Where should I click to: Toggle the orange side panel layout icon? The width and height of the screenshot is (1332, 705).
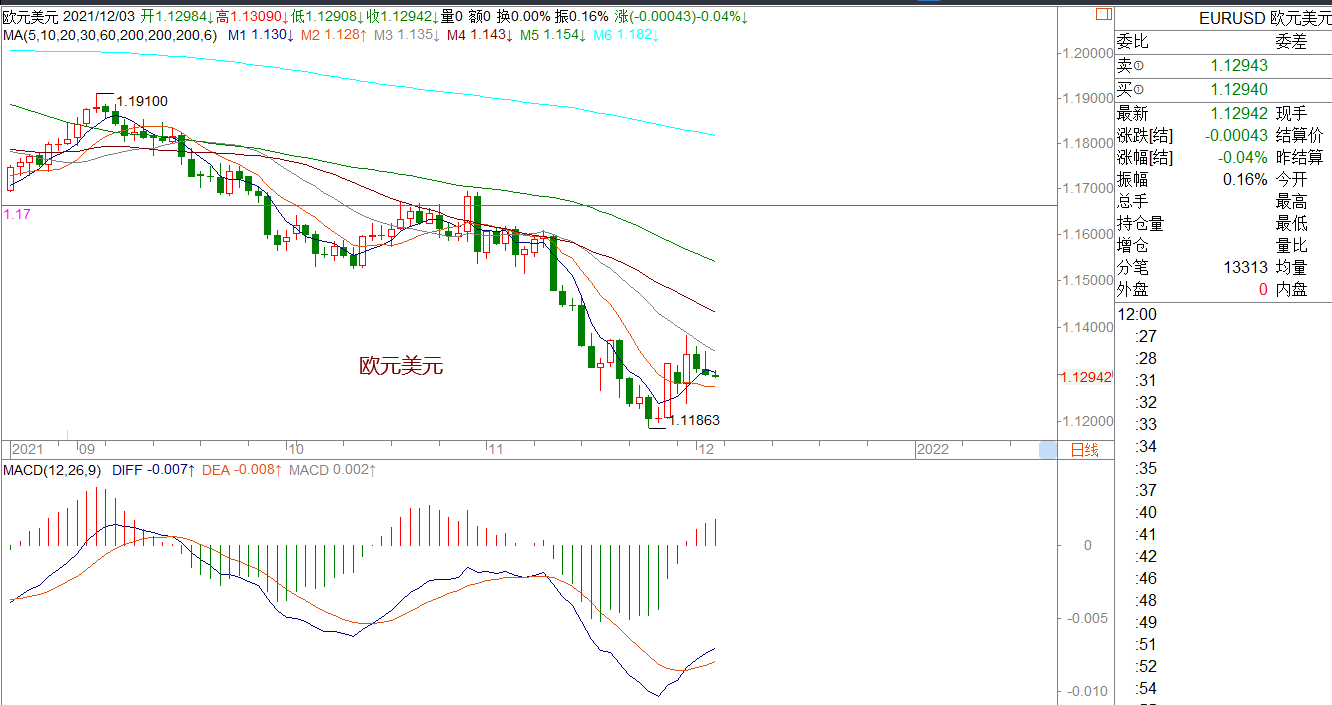pos(1103,15)
